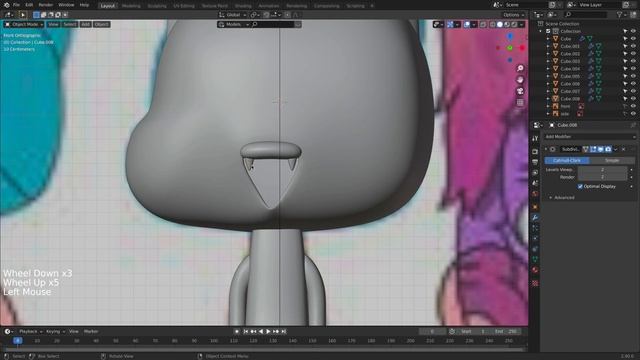Open the Options dropdown in the header

tap(513, 15)
